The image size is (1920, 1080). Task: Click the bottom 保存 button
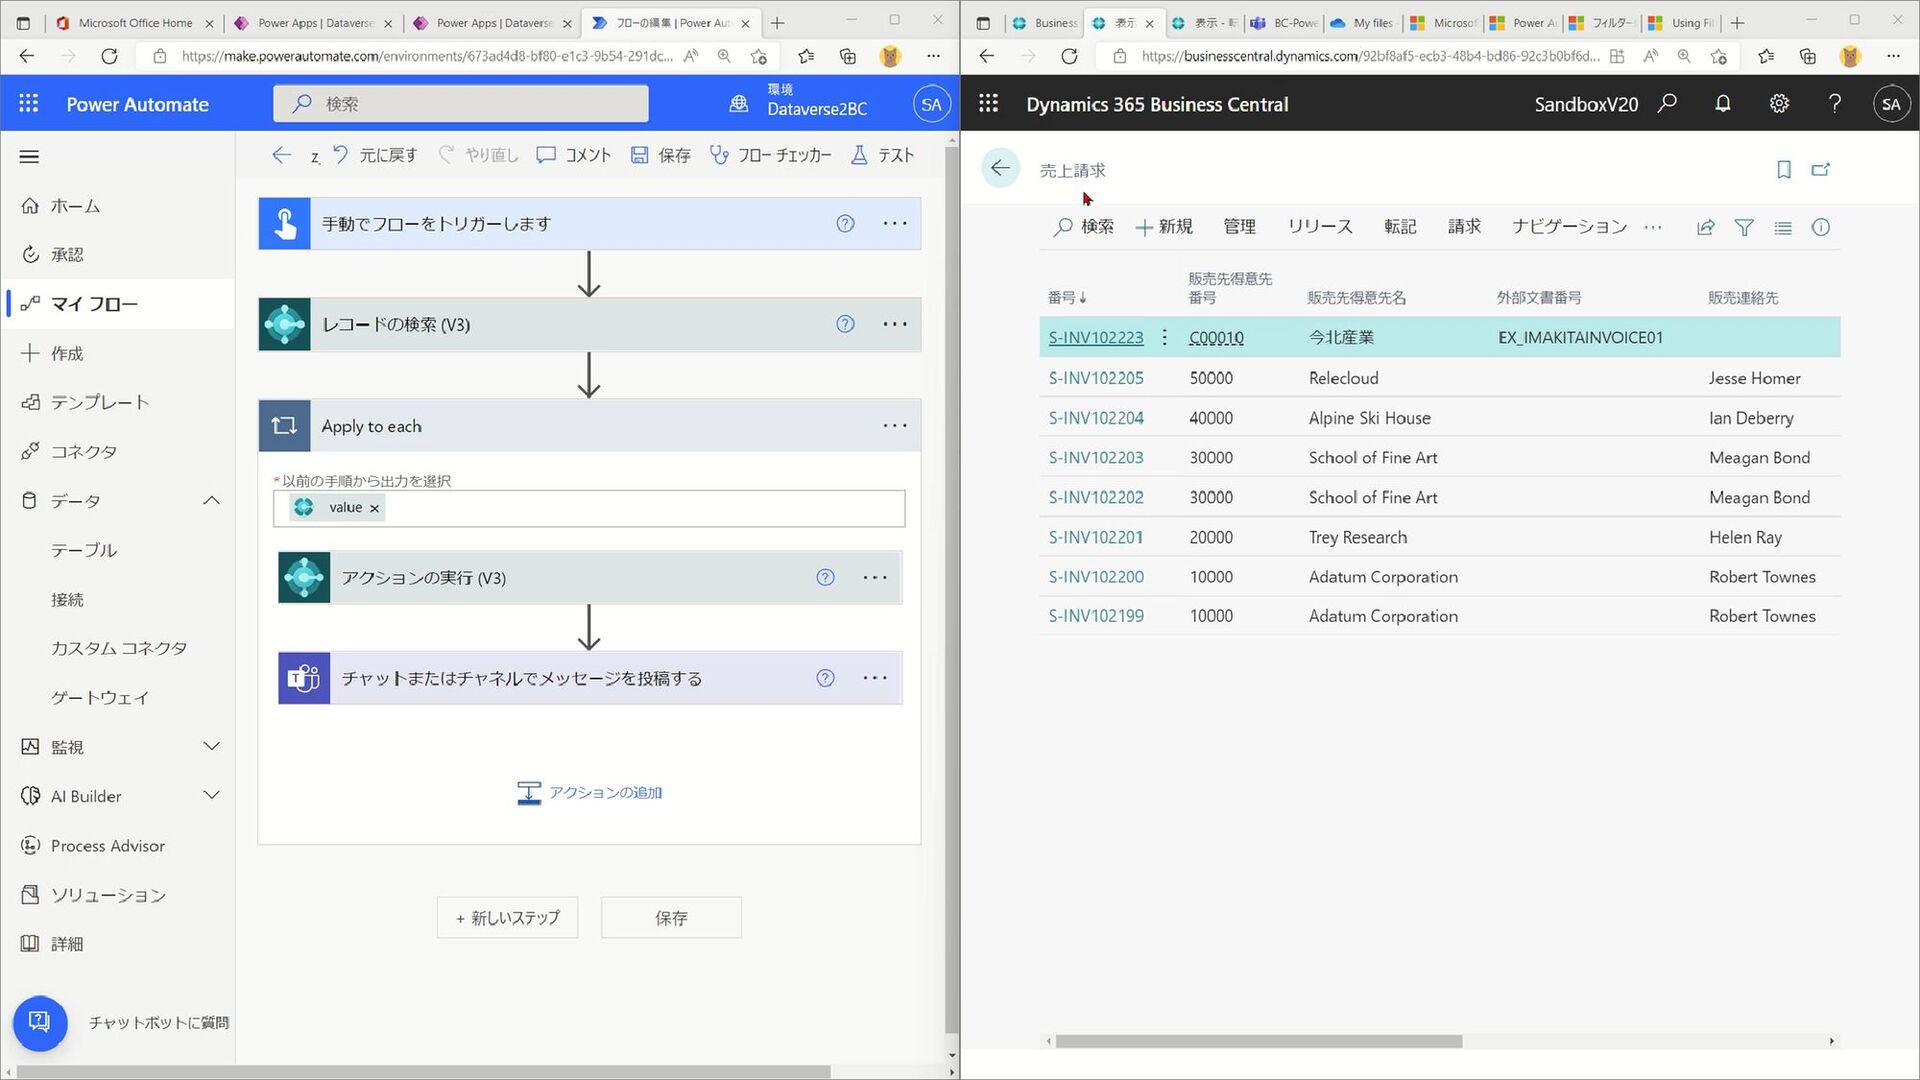[671, 917]
